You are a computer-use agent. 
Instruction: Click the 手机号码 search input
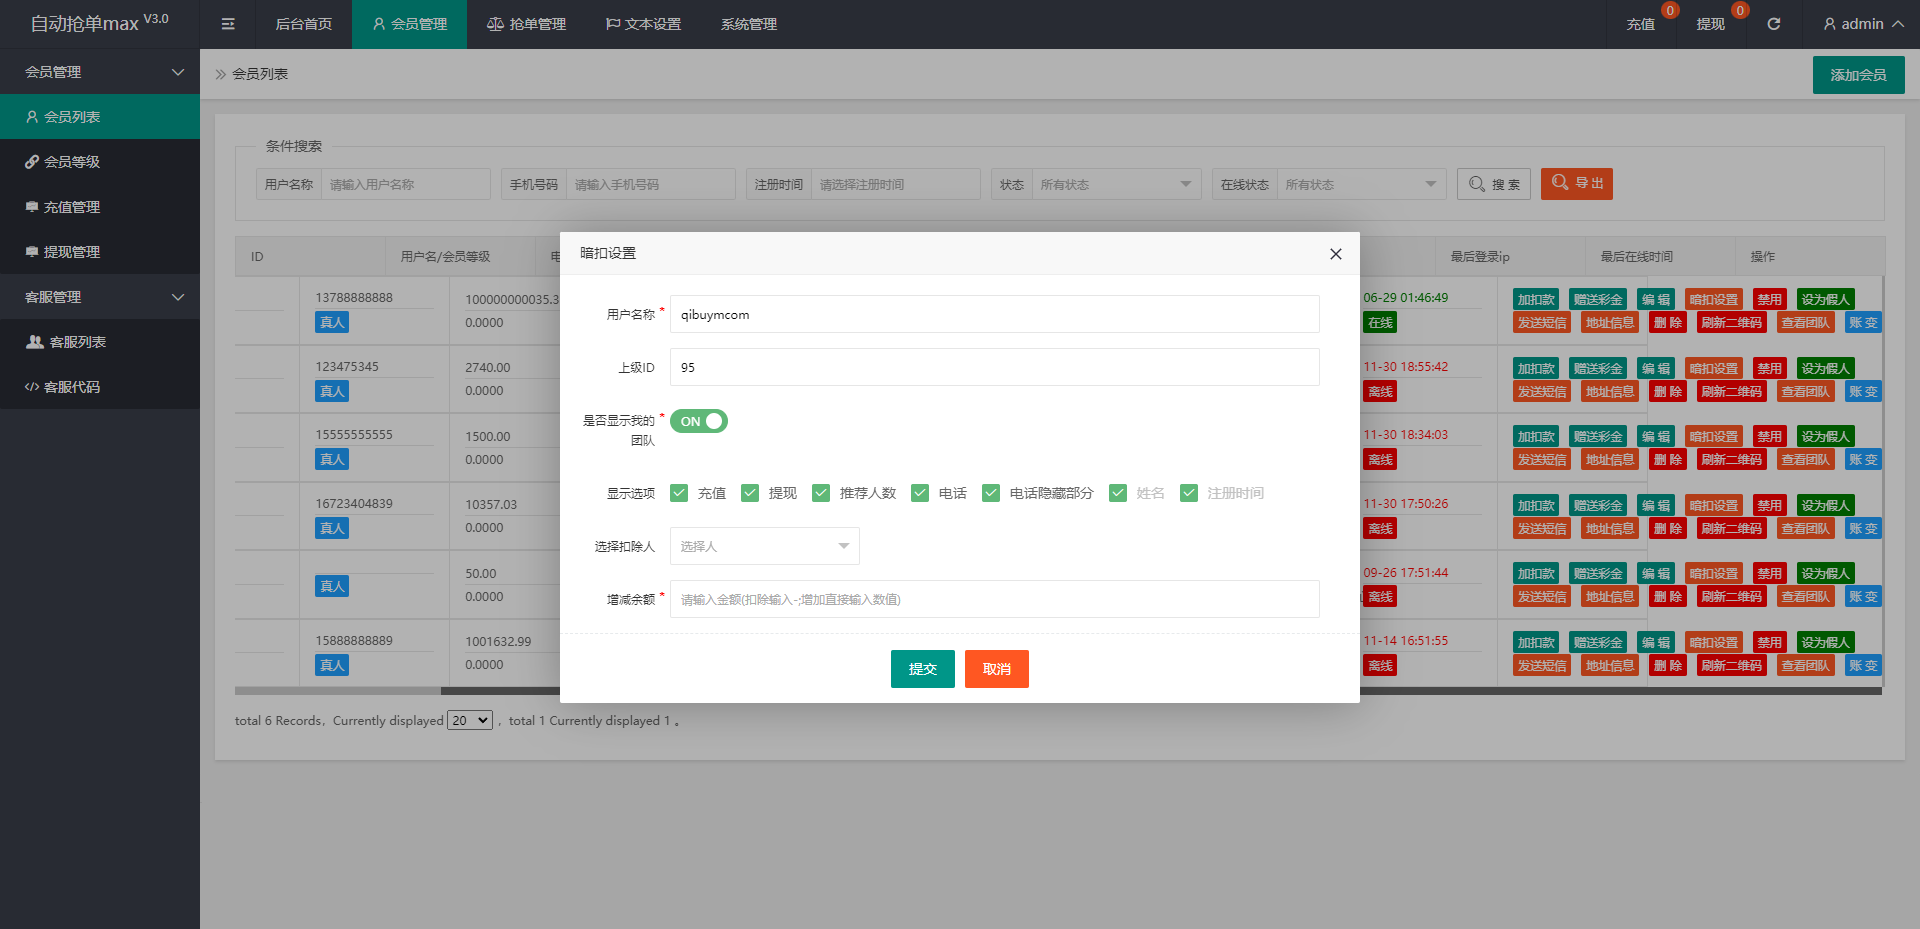(x=651, y=184)
